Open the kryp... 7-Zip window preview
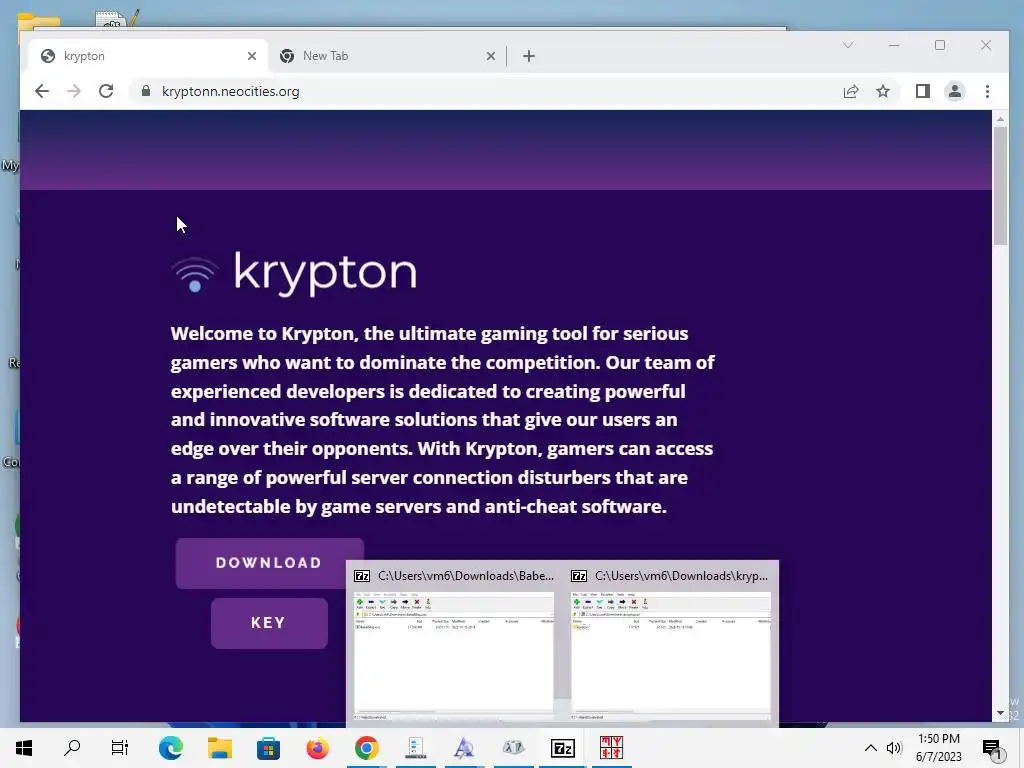Screen dimensions: 1024x768 point(671,643)
